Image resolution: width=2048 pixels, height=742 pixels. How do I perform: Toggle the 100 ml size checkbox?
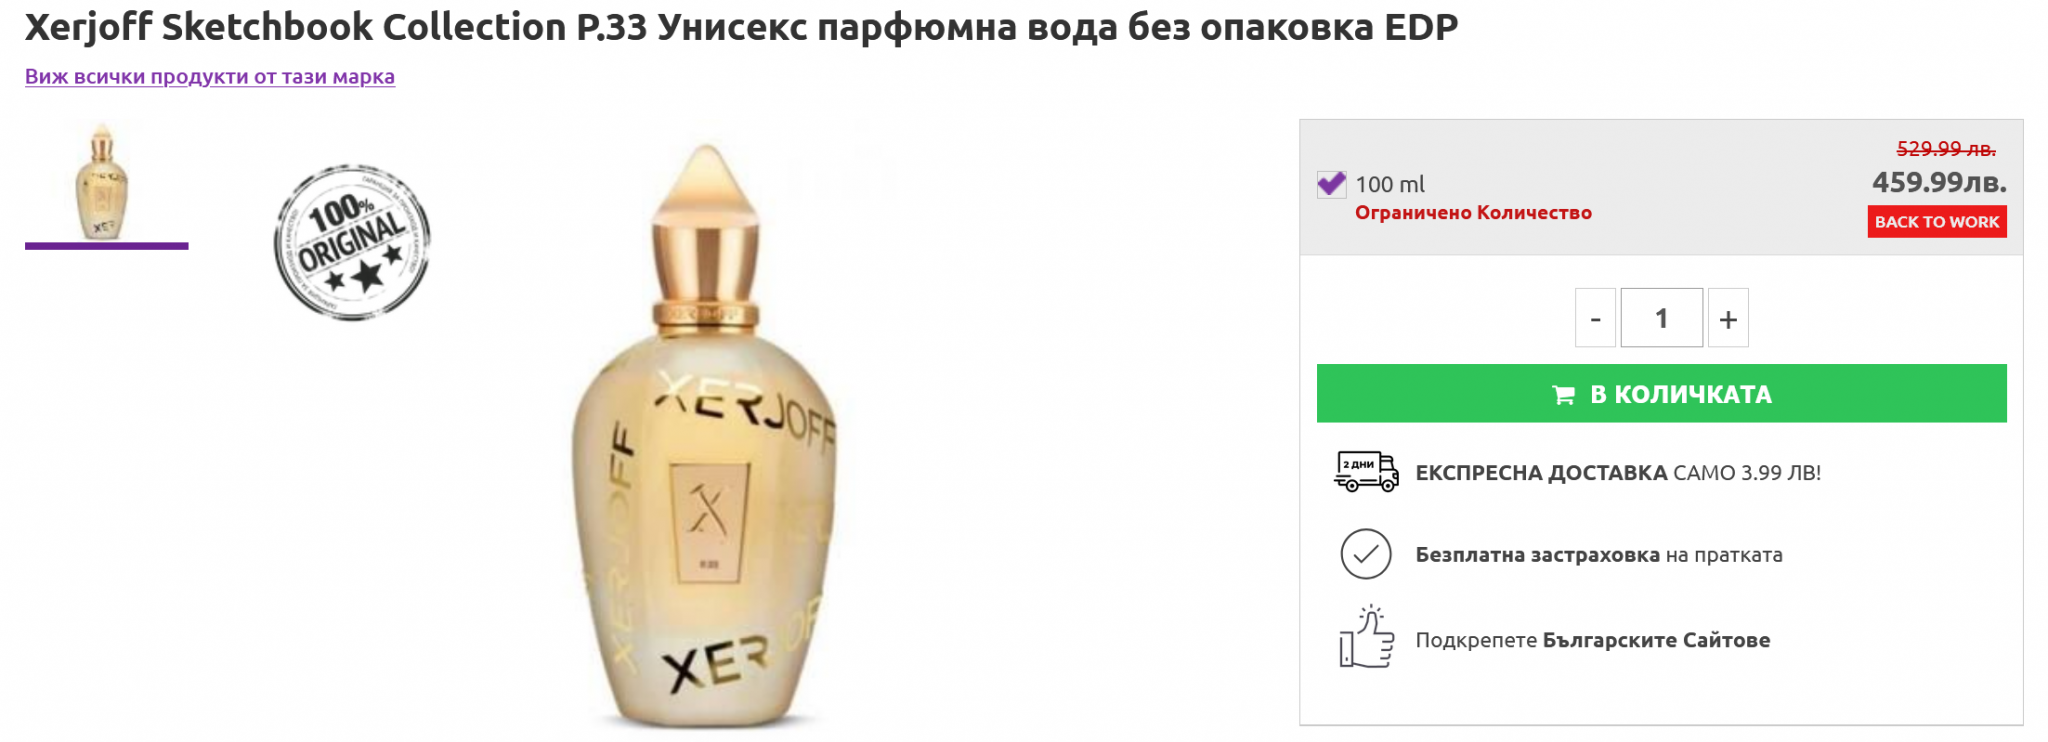pyautogui.click(x=1331, y=184)
